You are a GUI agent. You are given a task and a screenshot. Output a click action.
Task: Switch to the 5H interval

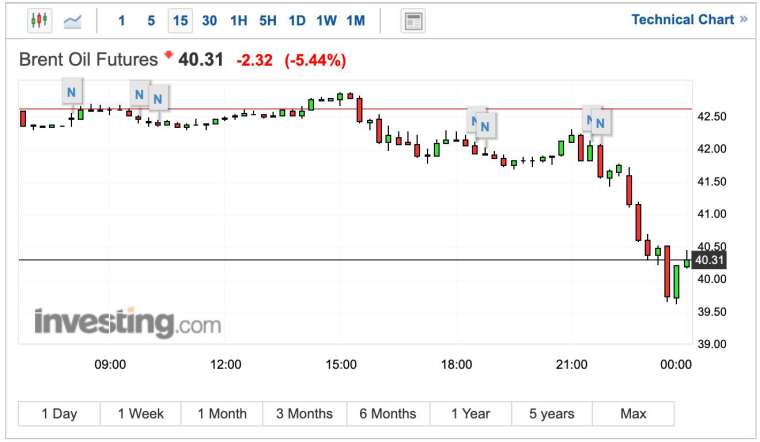point(268,21)
